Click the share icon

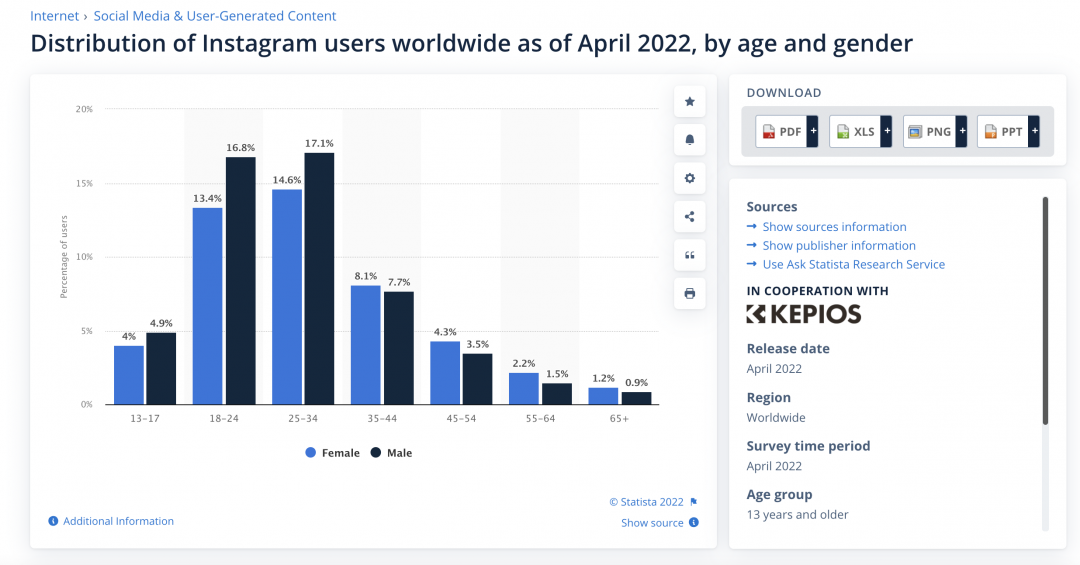pyautogui.click(x=689, y=217)
